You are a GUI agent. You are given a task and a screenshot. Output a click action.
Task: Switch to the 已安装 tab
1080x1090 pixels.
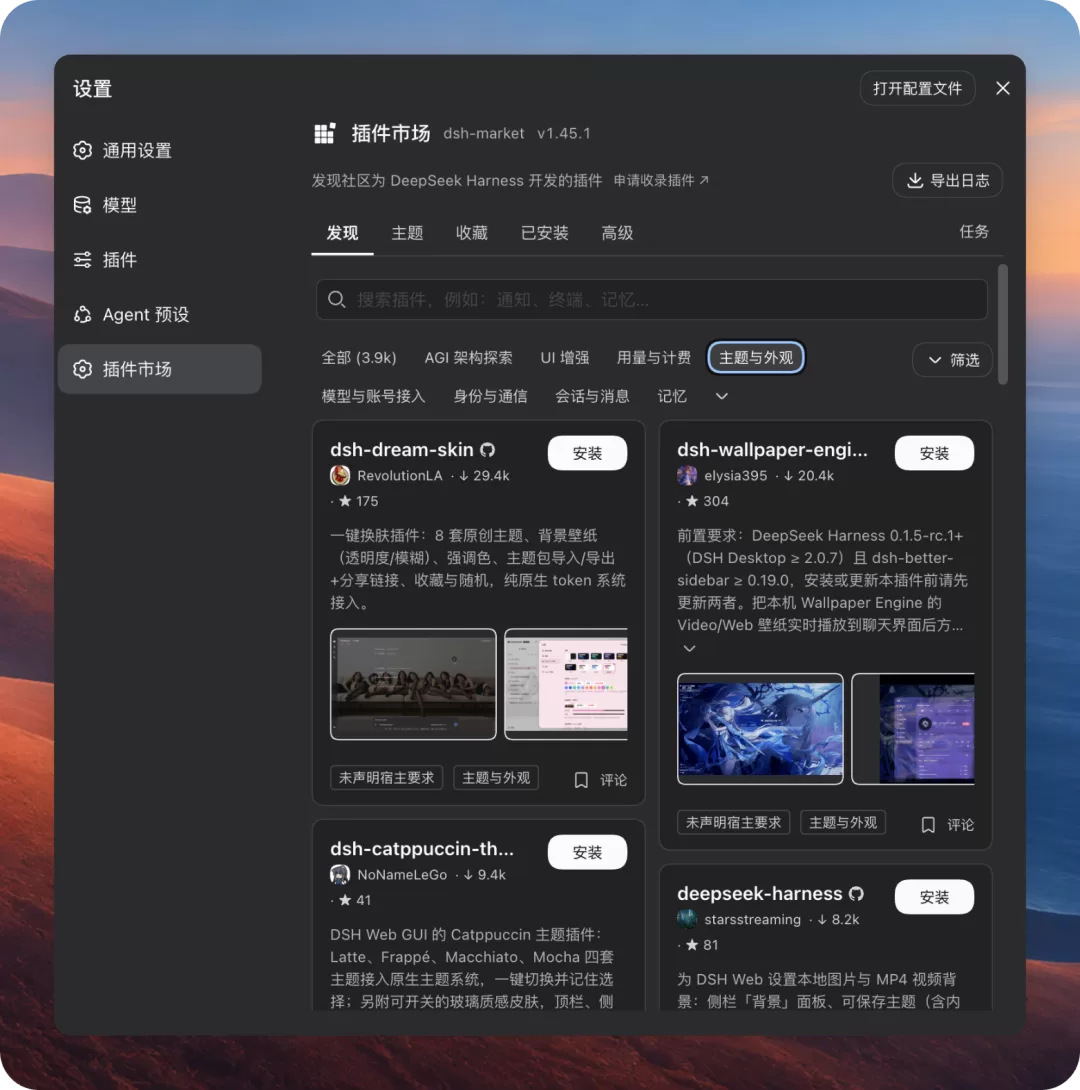click(545, 233)
